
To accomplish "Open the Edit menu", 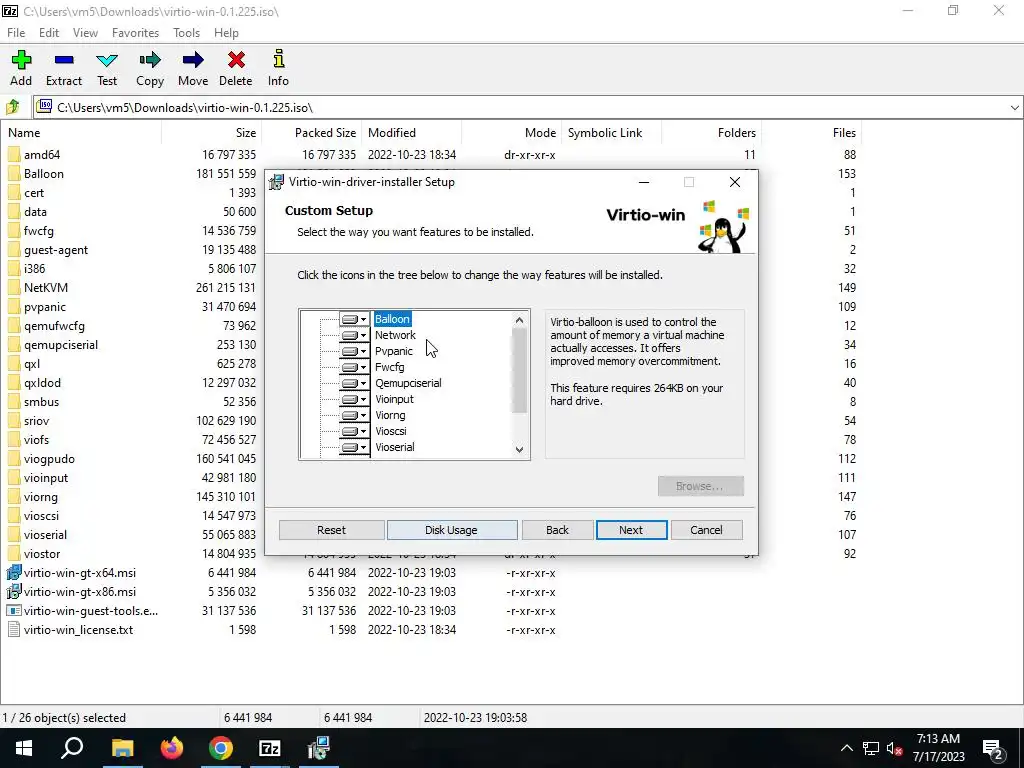I will click(x=49, y=33).
